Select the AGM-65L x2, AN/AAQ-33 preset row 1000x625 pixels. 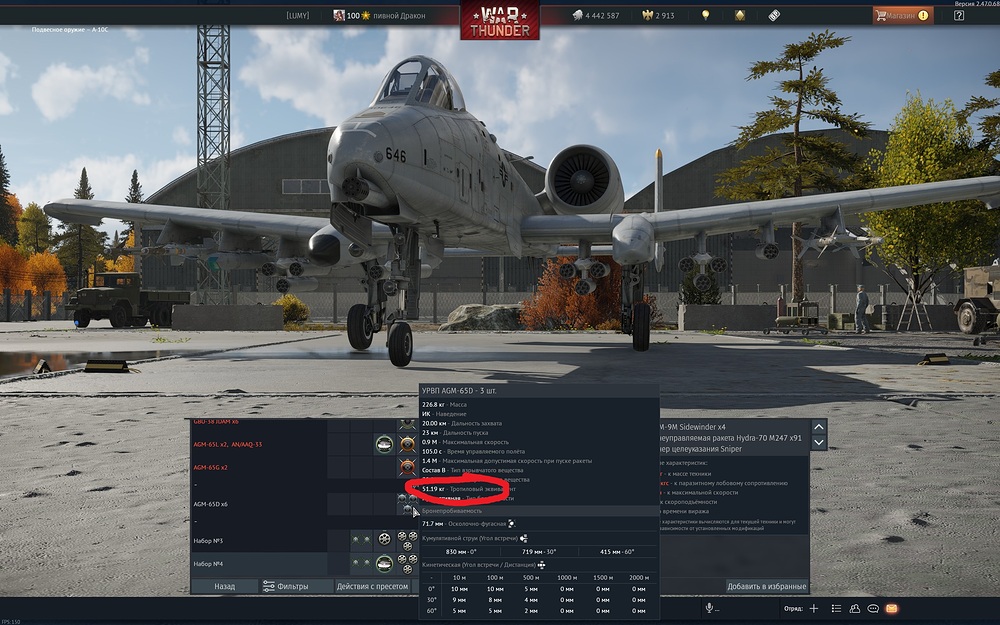tap(305, 445)
